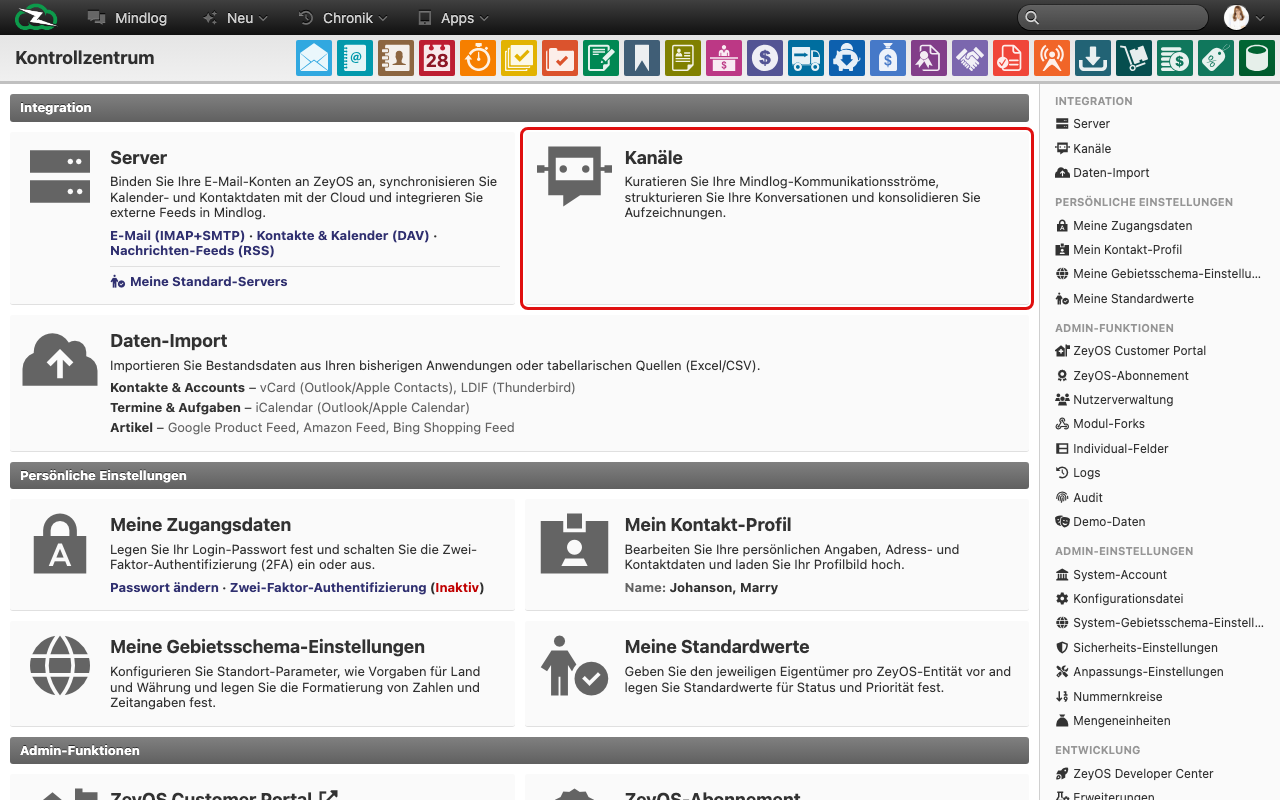The image size is (1280, 800).
Task: Open the pink cashier desk icon
Action: point(724,58)
